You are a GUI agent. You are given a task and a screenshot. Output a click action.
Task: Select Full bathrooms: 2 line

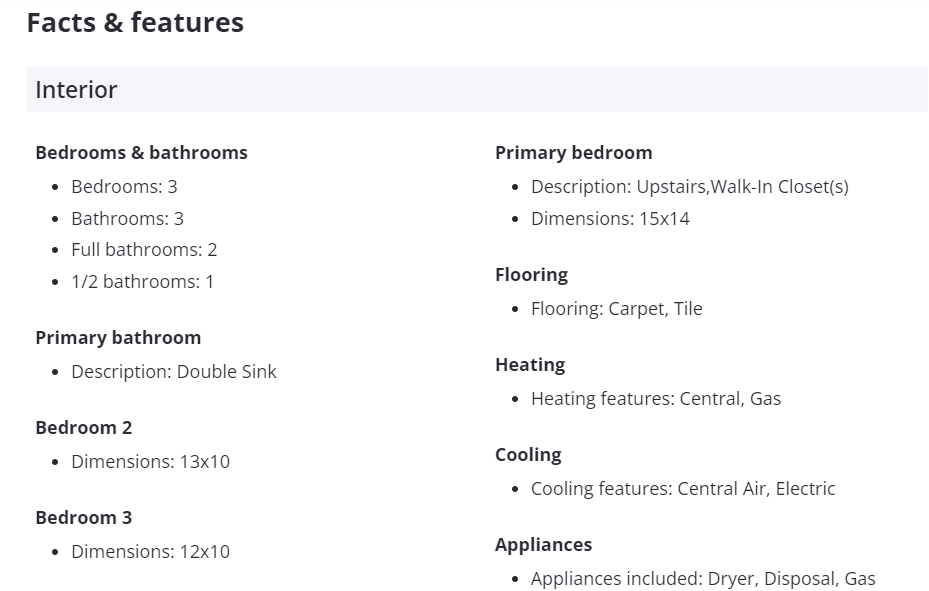[x=144, y=250]
